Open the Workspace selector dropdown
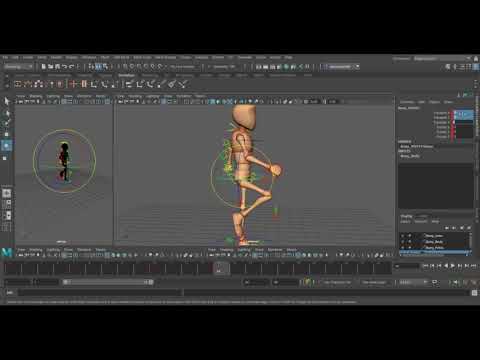The width and height of the screenshot is (480, 360). 442,58
